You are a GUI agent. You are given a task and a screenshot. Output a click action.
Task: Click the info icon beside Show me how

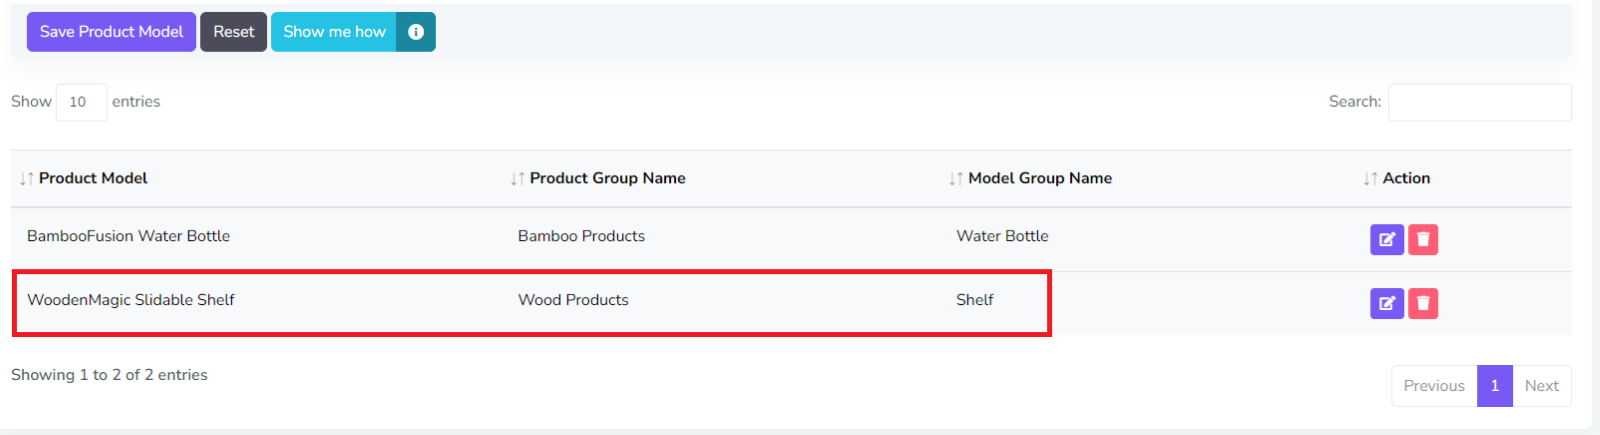pyautogui.click(x=416, y=32)
